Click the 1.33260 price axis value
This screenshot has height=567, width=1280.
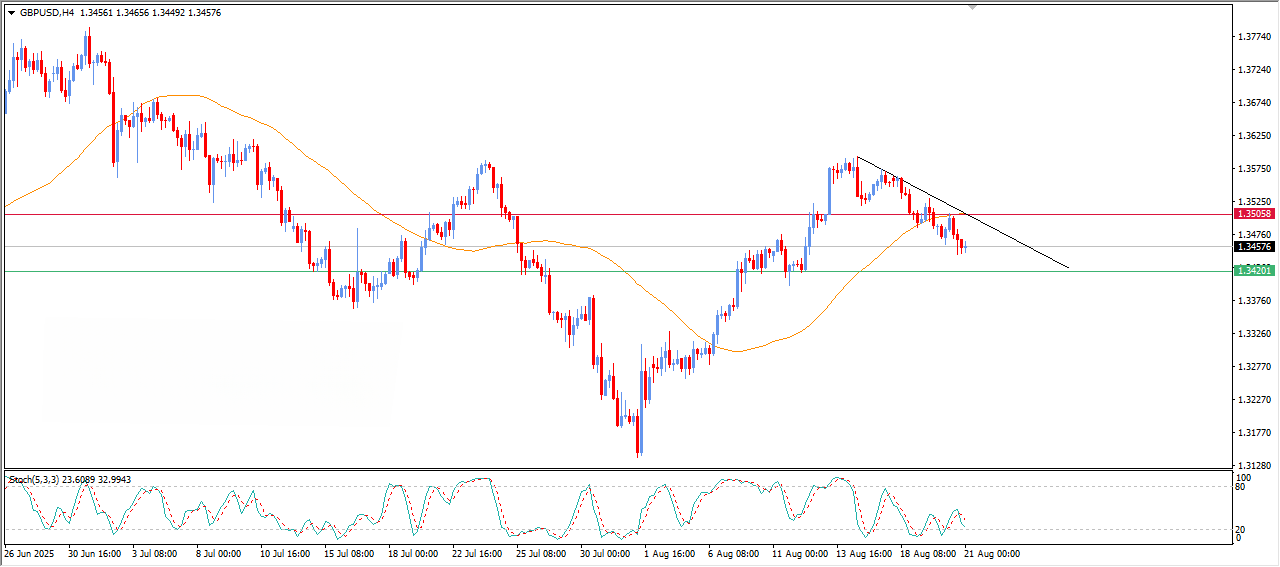point(1254,334)
